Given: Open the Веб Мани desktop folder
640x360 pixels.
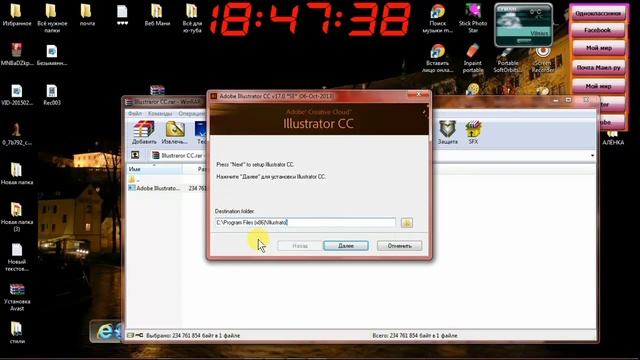Looking at the screenshot, I should (x=157, y=15).
